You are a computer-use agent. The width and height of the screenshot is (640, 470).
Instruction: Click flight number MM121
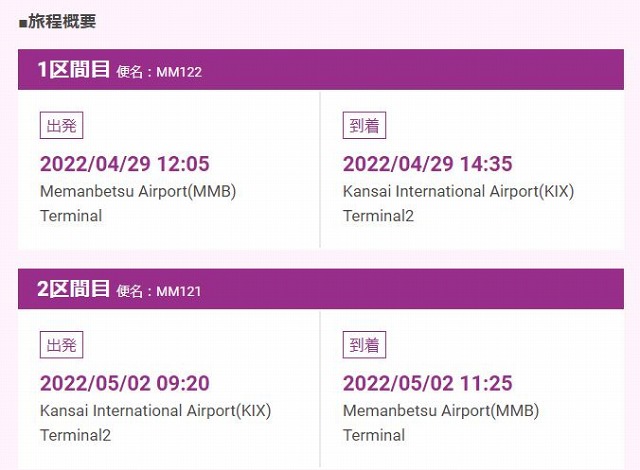click(179, 292)
